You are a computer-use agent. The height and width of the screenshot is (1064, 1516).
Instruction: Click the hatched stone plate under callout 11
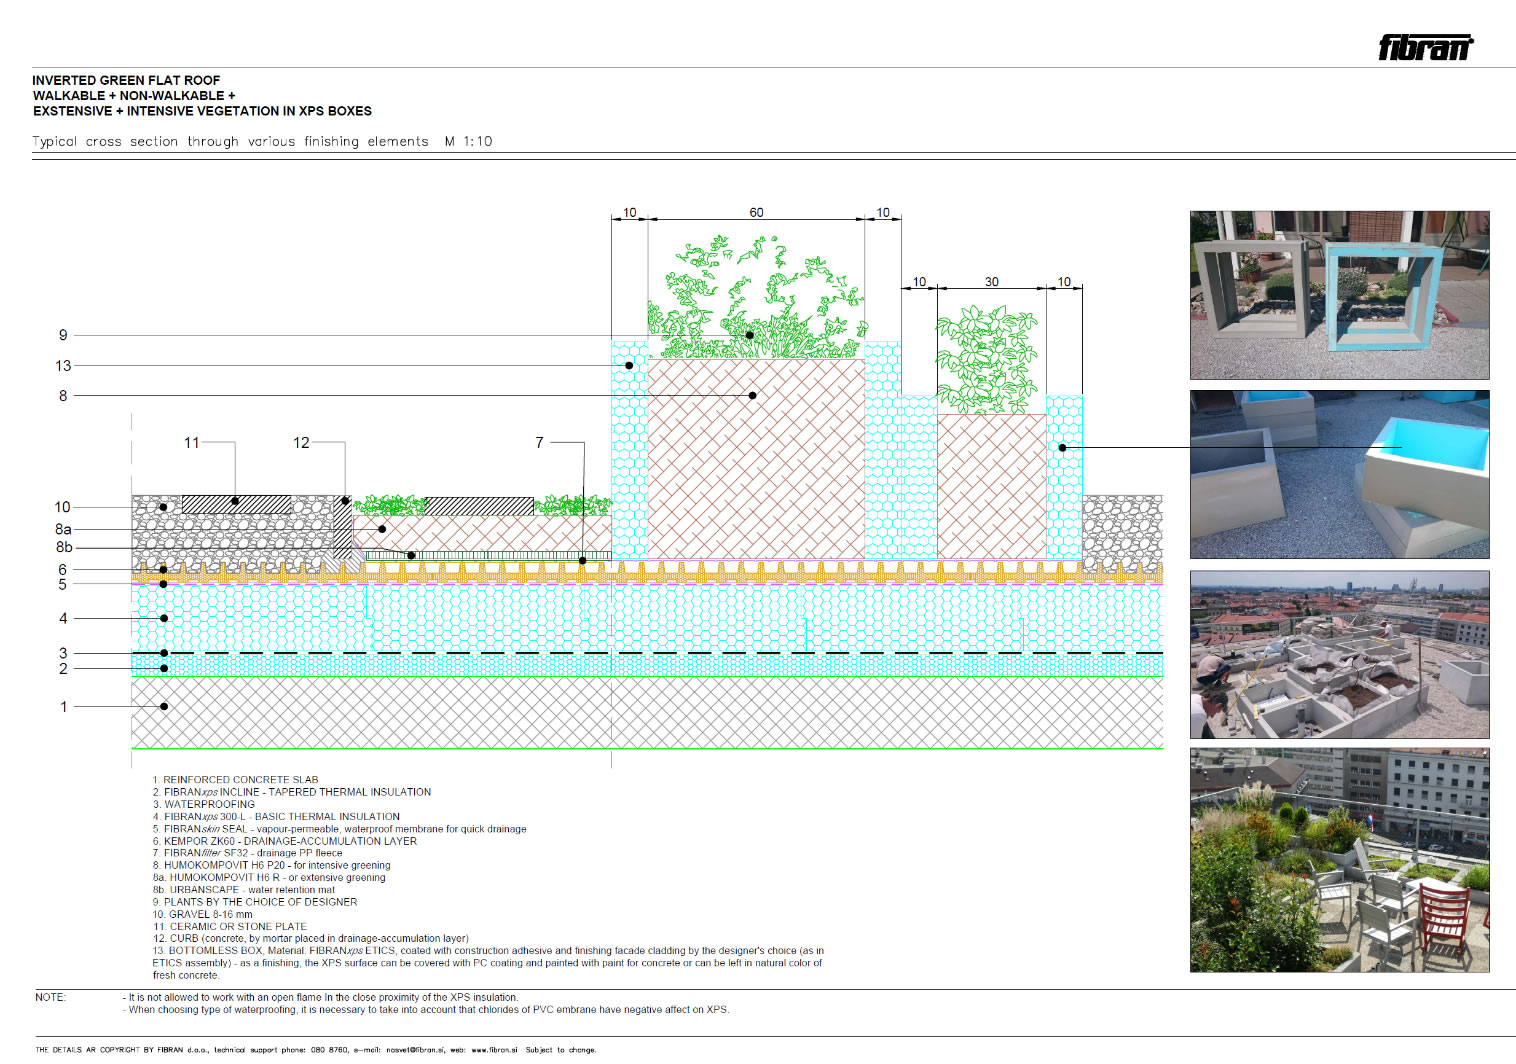click(237, 504)
